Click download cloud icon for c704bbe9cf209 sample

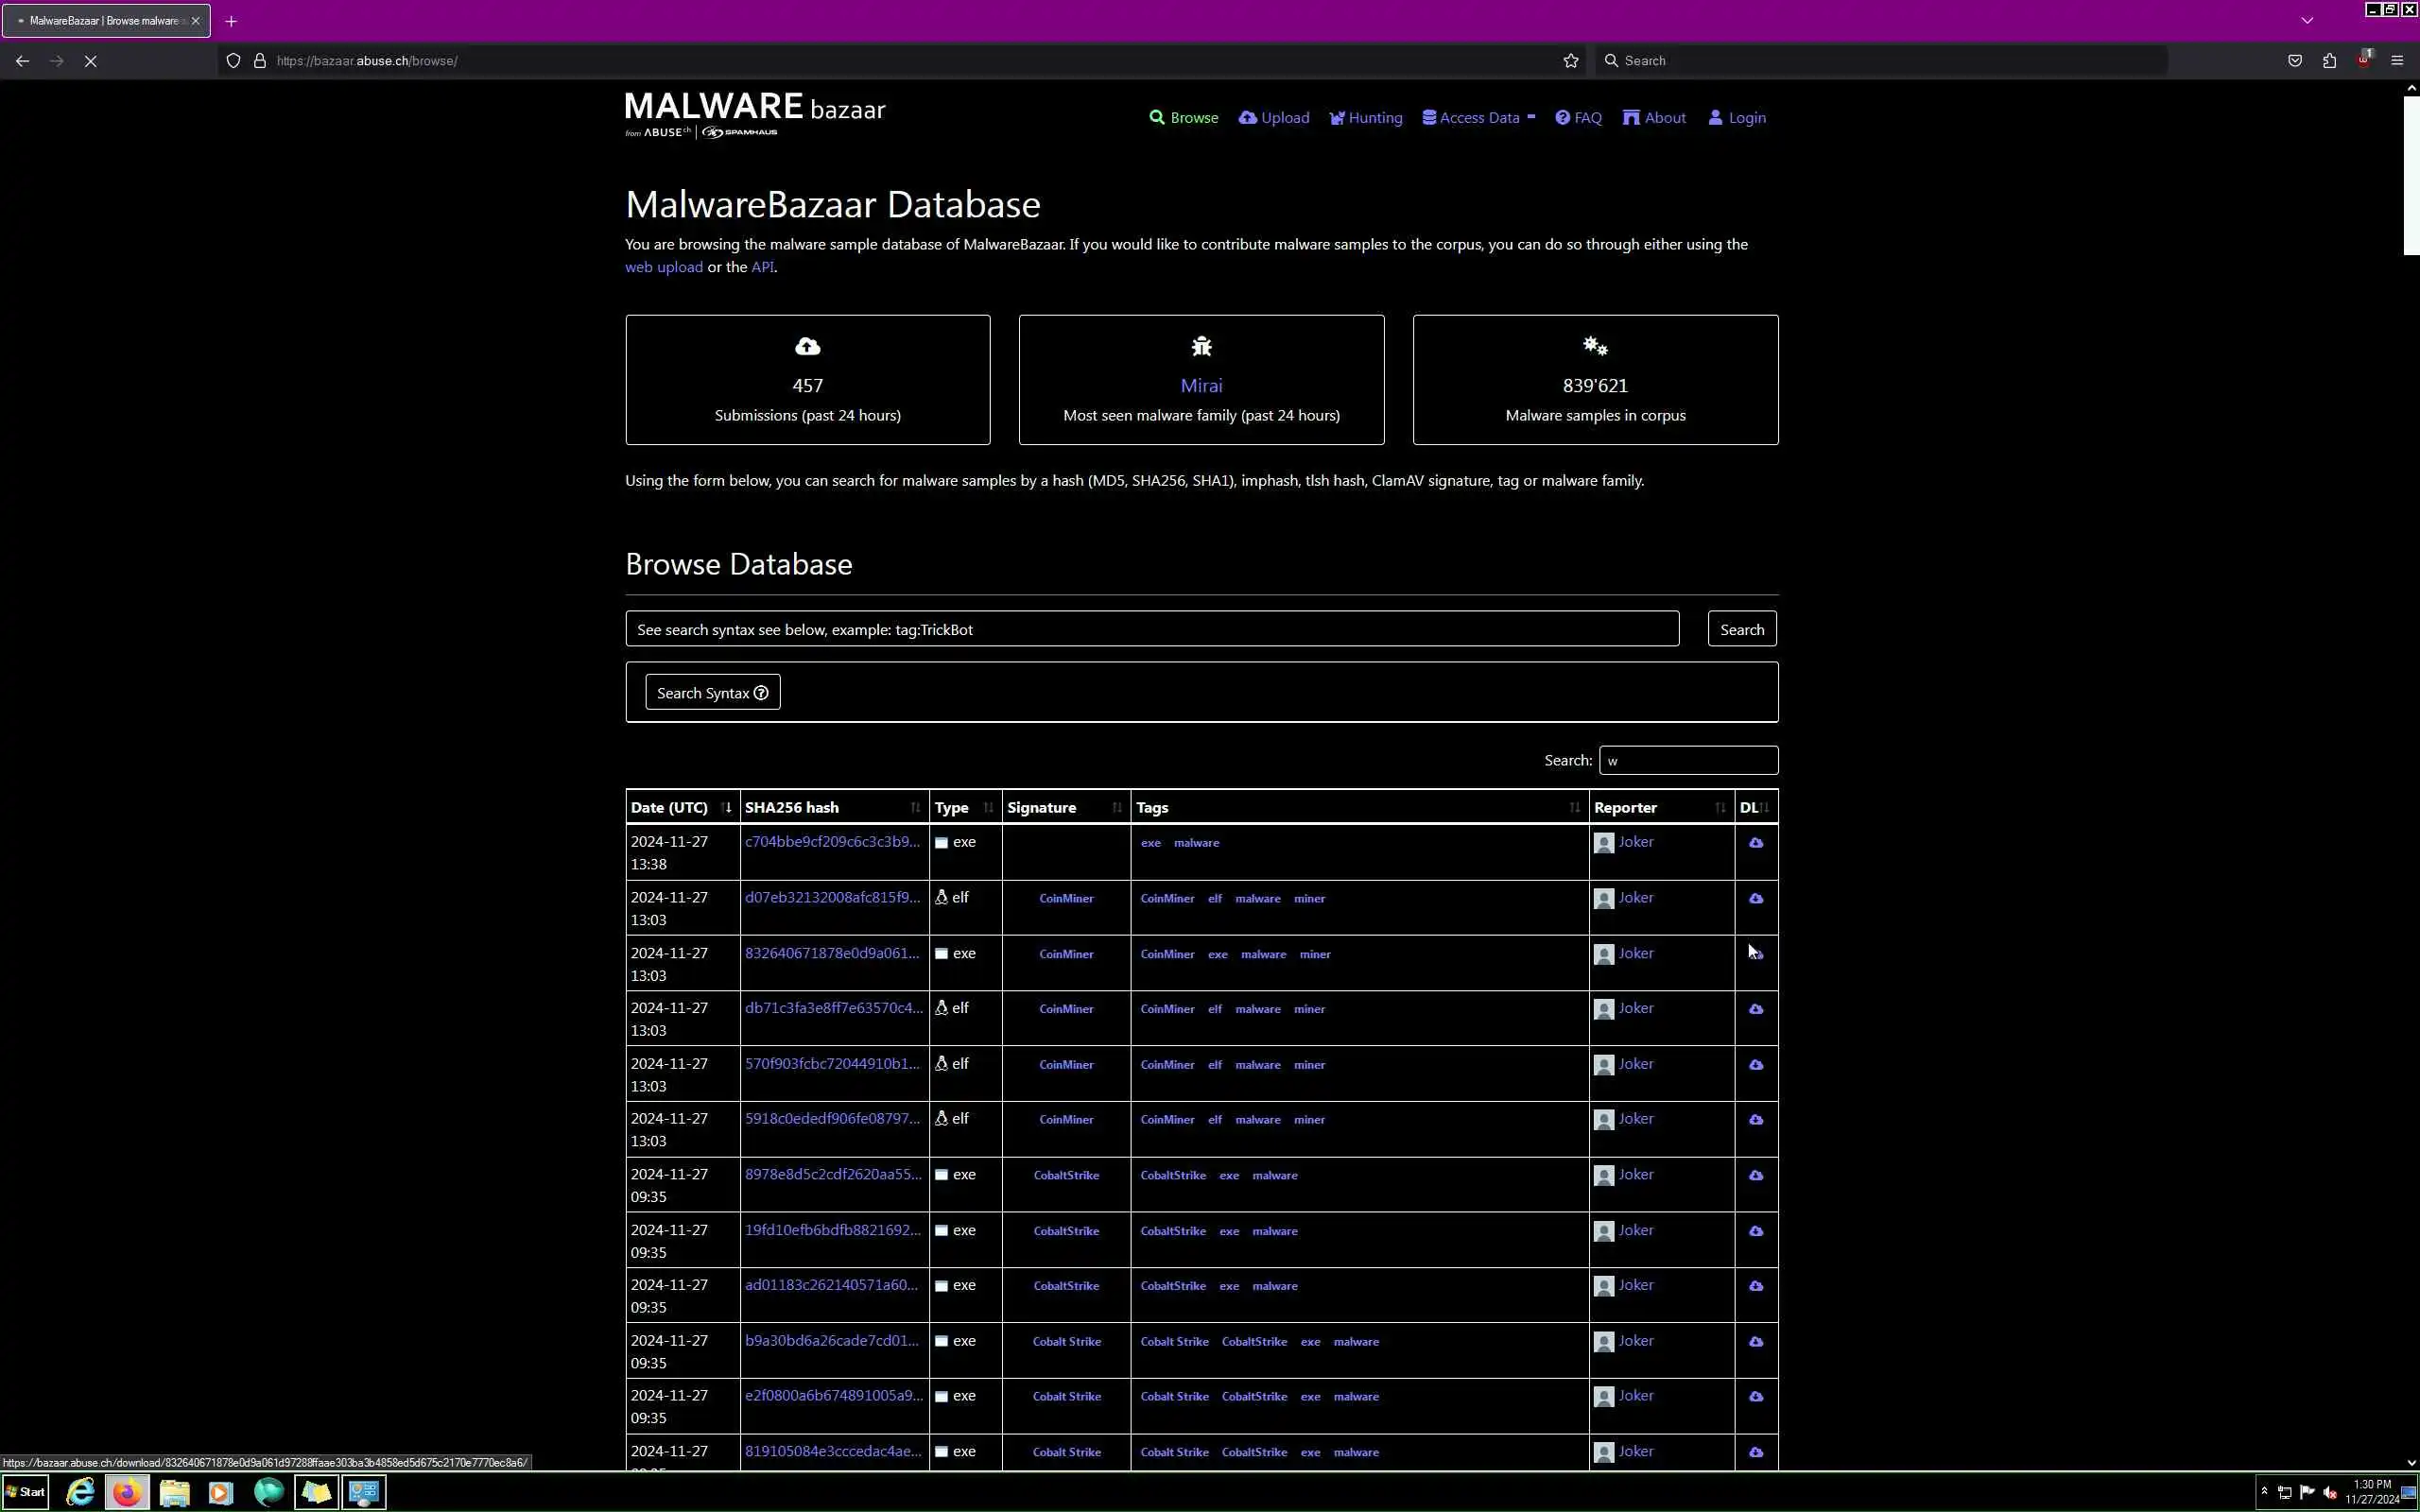pos(1755,843)
